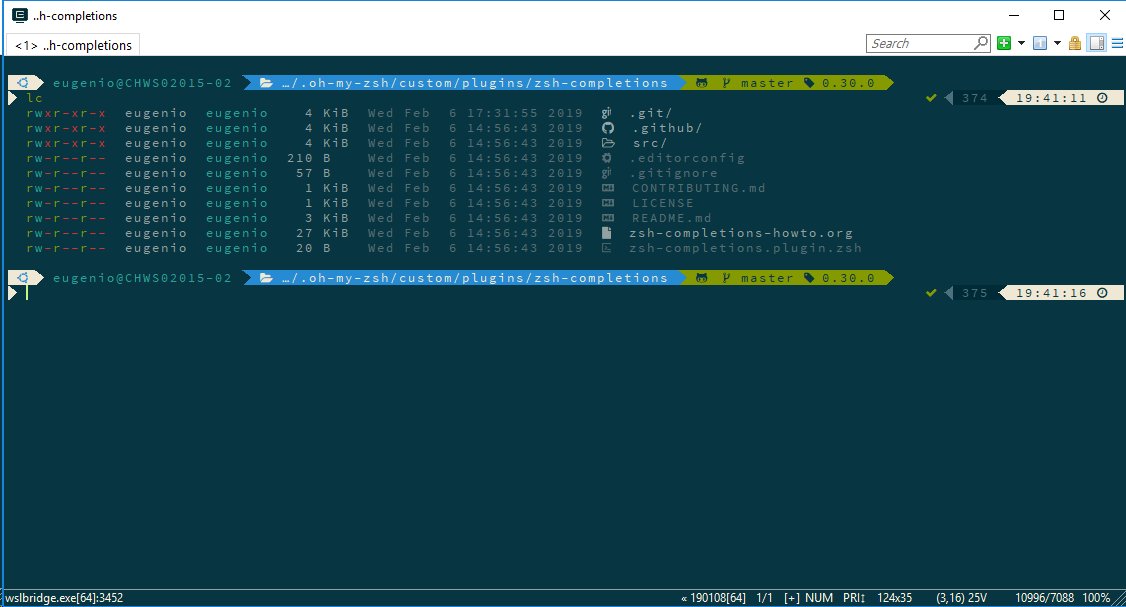
Task: Click the git icon beside .git/
Action: tap(607, 113)
